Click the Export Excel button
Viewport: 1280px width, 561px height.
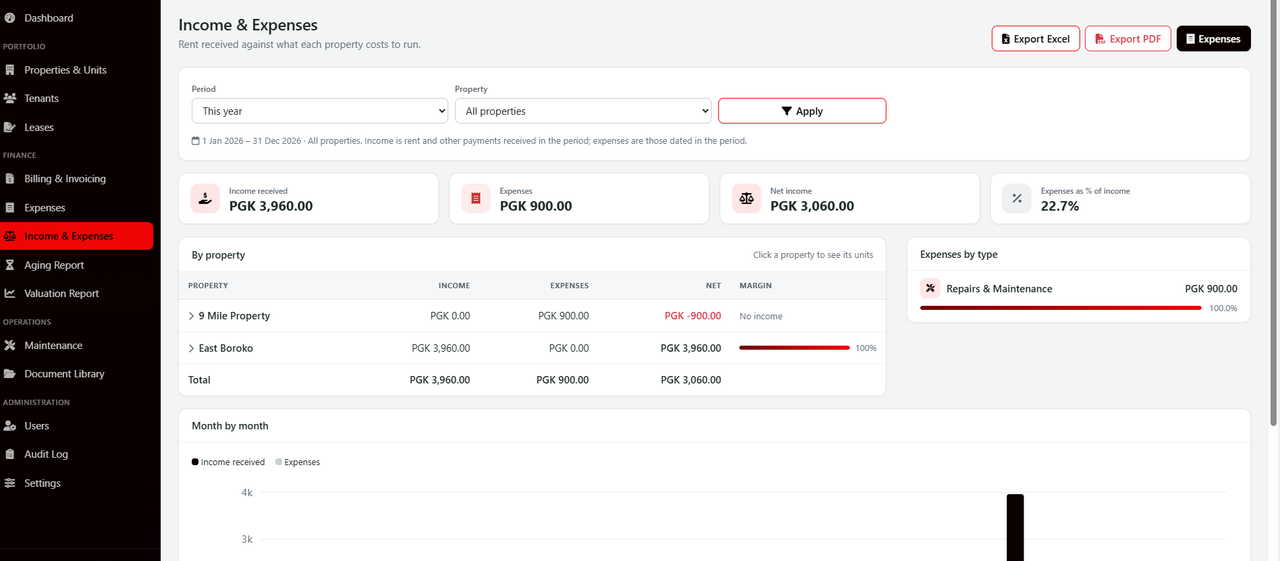1035,39
